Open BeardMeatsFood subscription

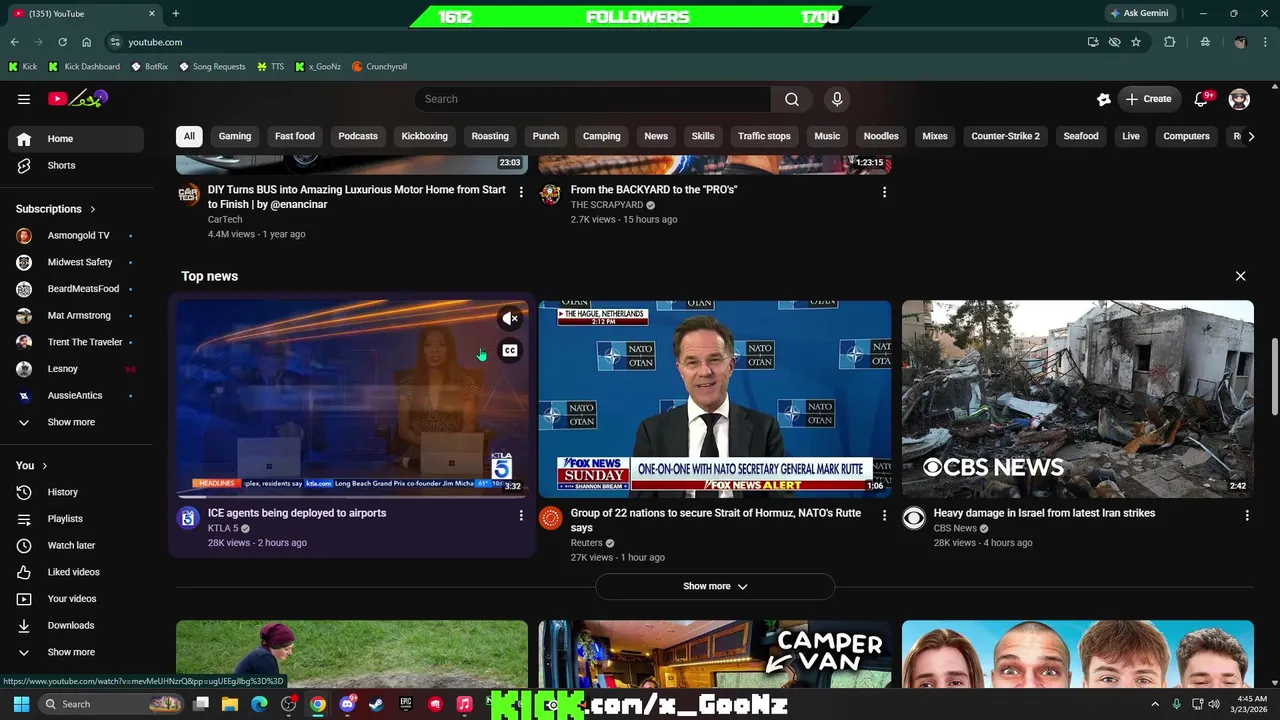(x=76, y=289)
